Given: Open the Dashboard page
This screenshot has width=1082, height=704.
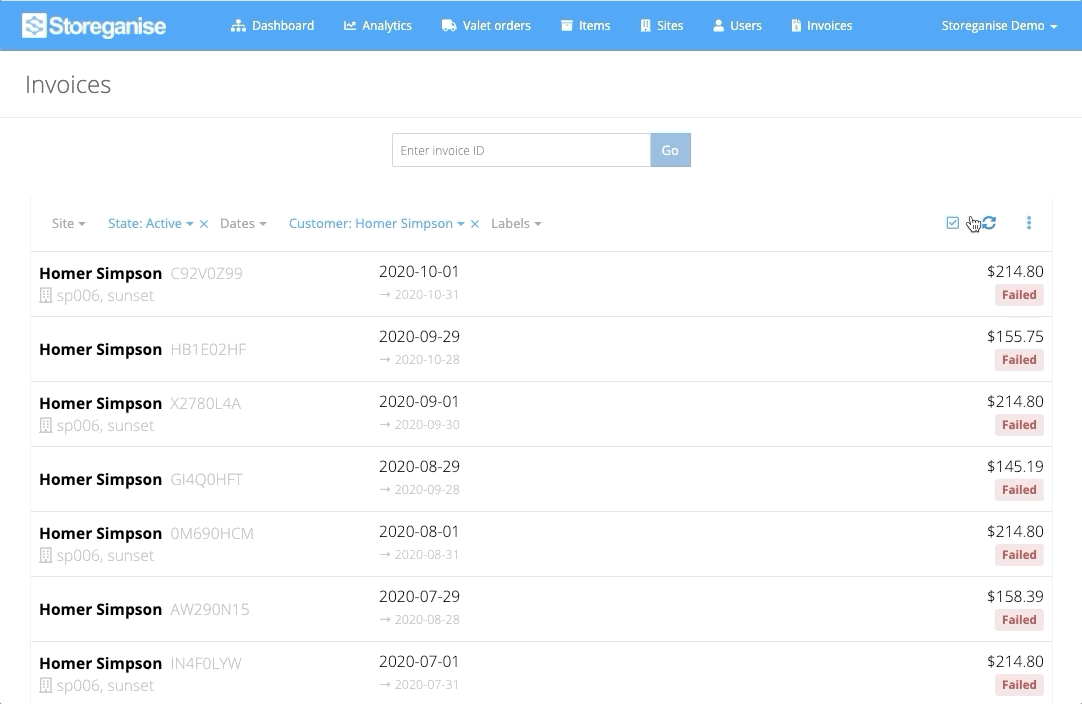Looking at the screenshot, I should coord(273,26).
